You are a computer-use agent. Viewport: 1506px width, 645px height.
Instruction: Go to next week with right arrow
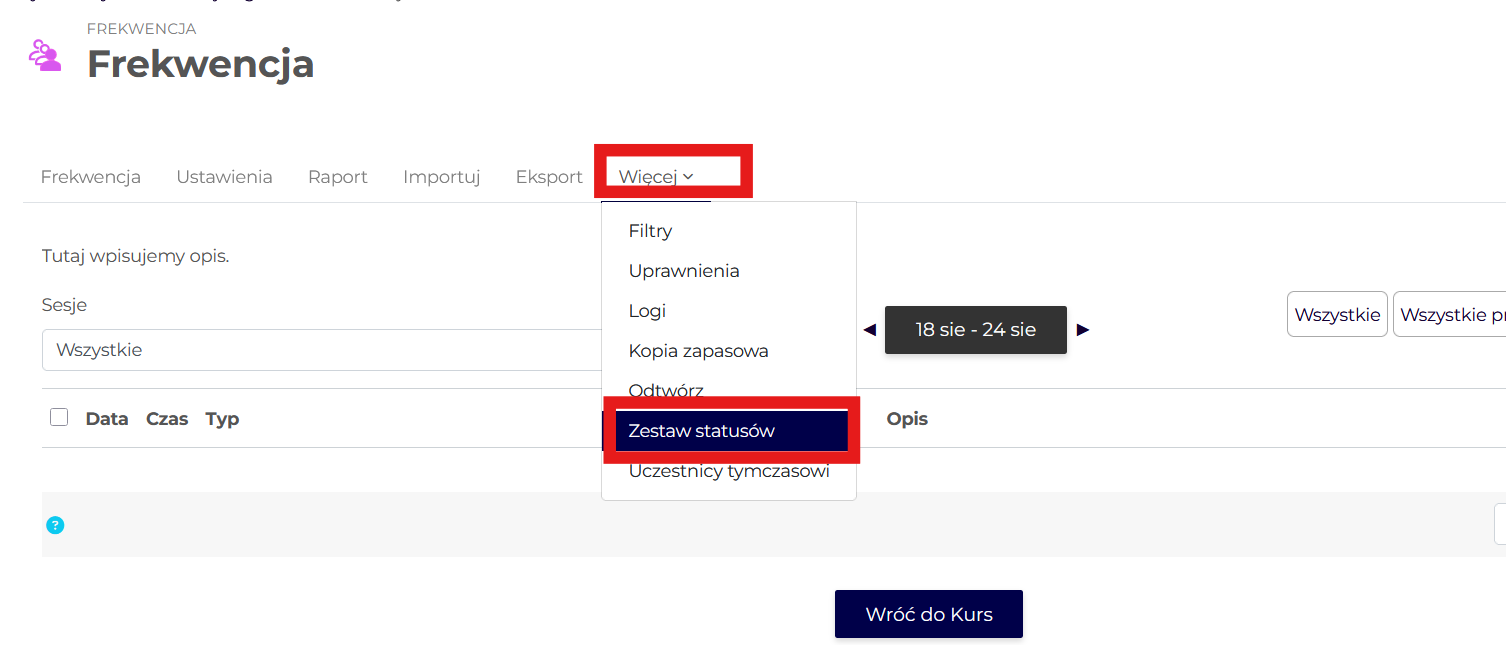[x=1083, y=330]
